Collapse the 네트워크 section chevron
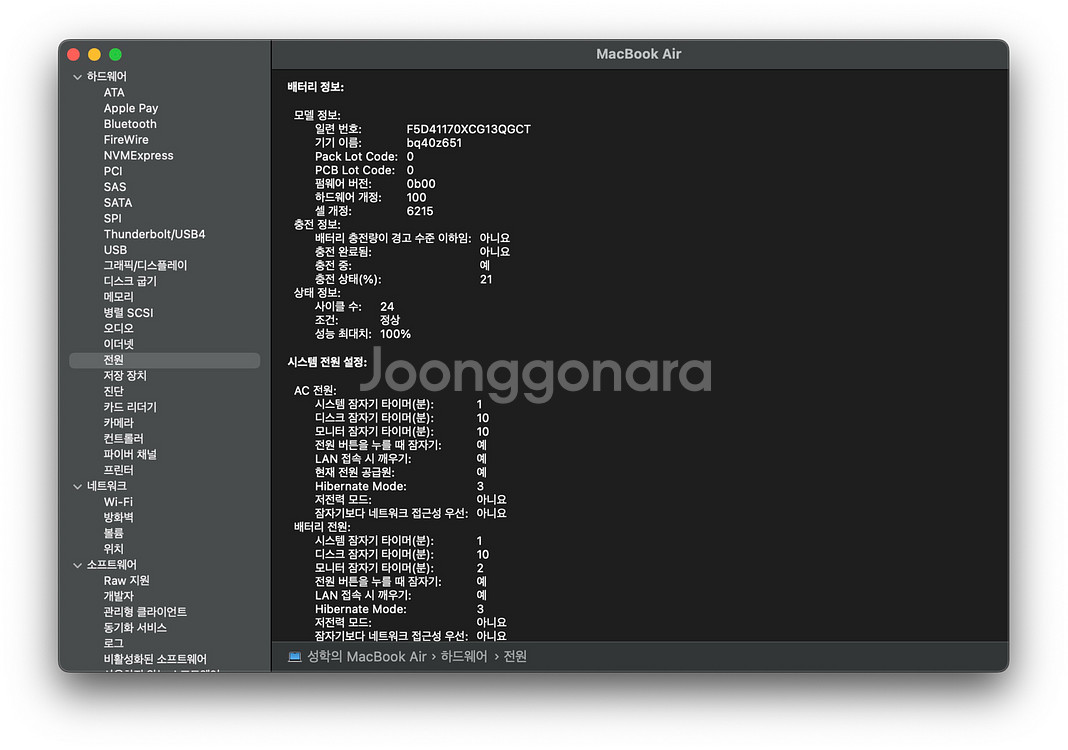Image resolution: width=1068 pixels, height=750 pixels. 78,486
